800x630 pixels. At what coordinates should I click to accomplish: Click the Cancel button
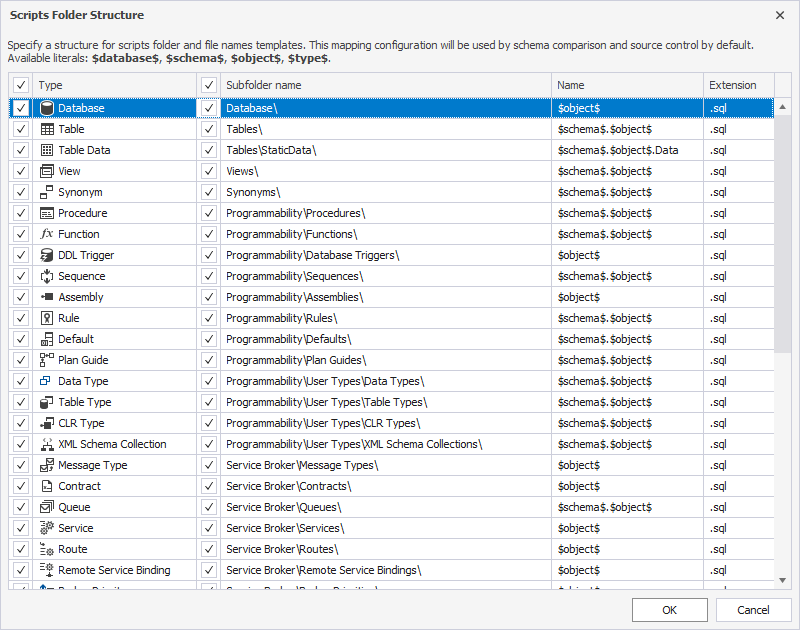click(x=754, y=609)
